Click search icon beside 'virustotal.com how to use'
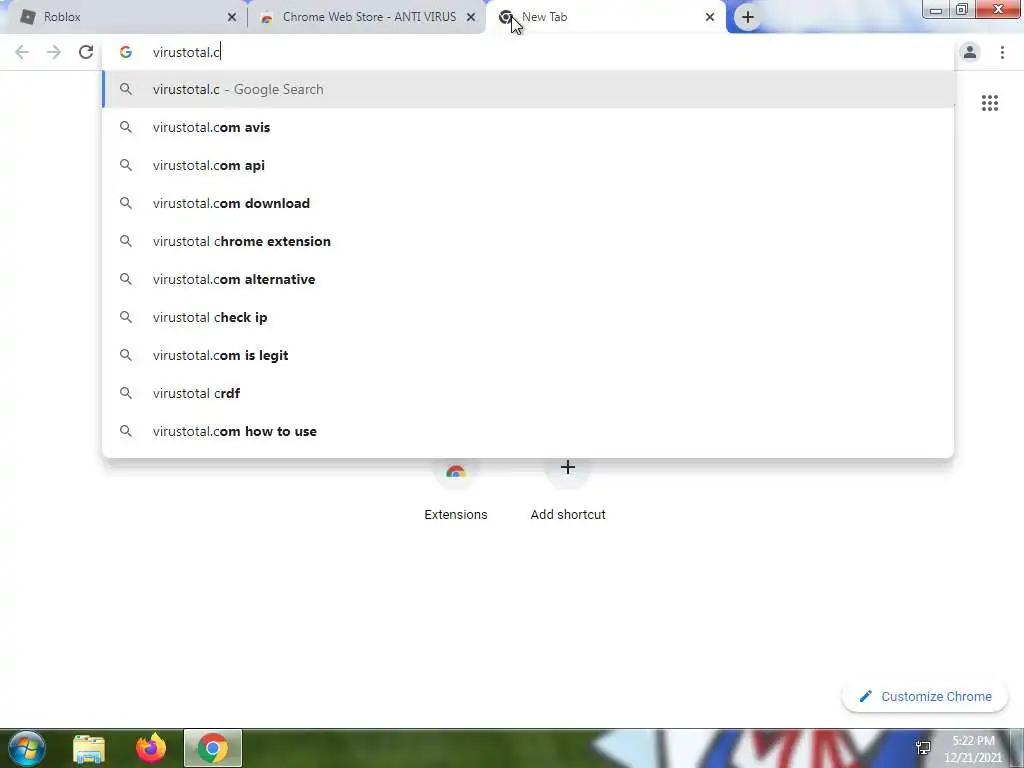 [x=125, y=431]
